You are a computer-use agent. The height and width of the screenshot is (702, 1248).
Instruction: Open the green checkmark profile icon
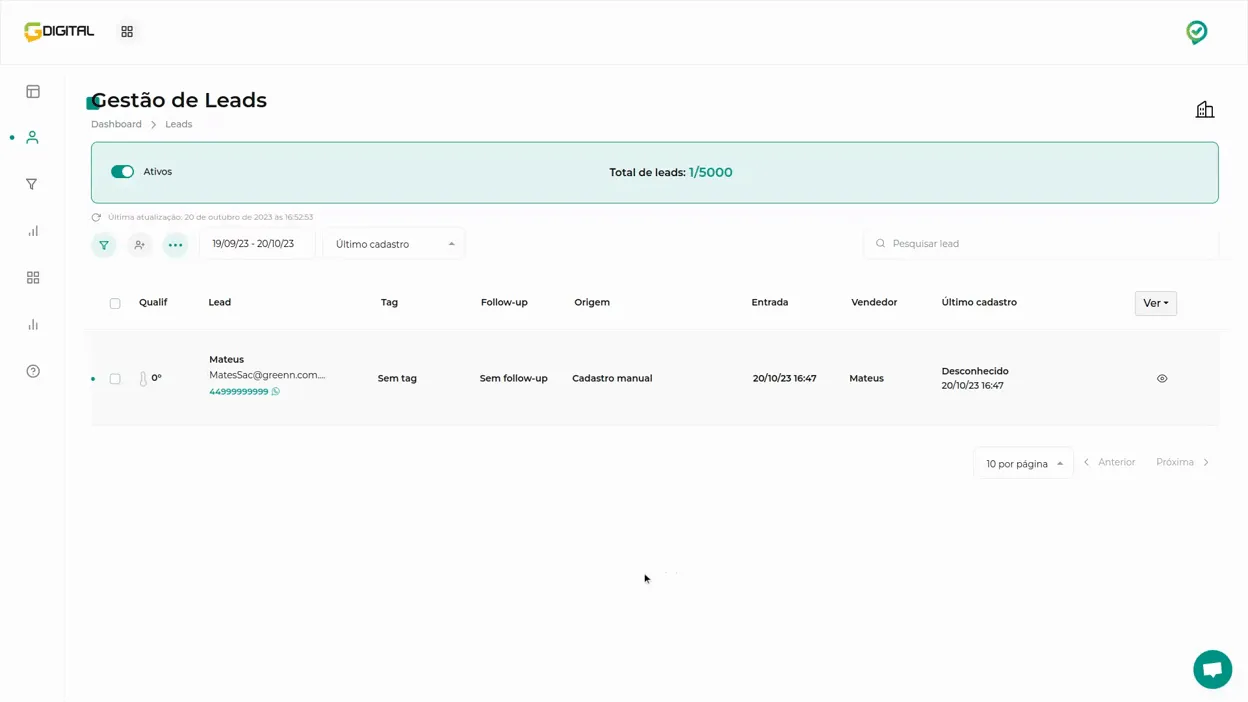tap(1196, 32)
